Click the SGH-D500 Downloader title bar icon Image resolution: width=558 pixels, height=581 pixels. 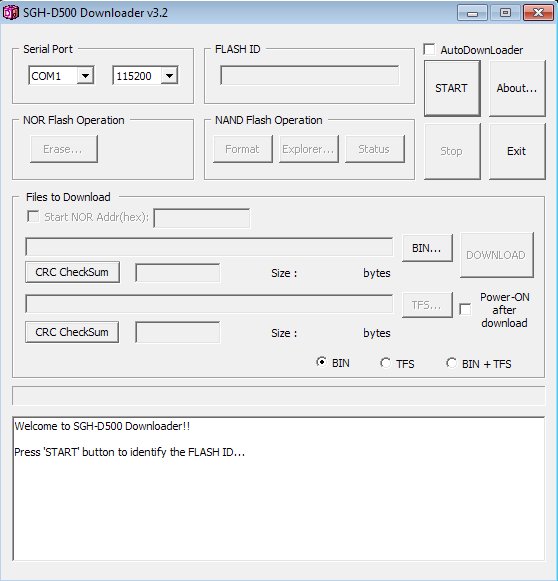click(x=10, y=13)
